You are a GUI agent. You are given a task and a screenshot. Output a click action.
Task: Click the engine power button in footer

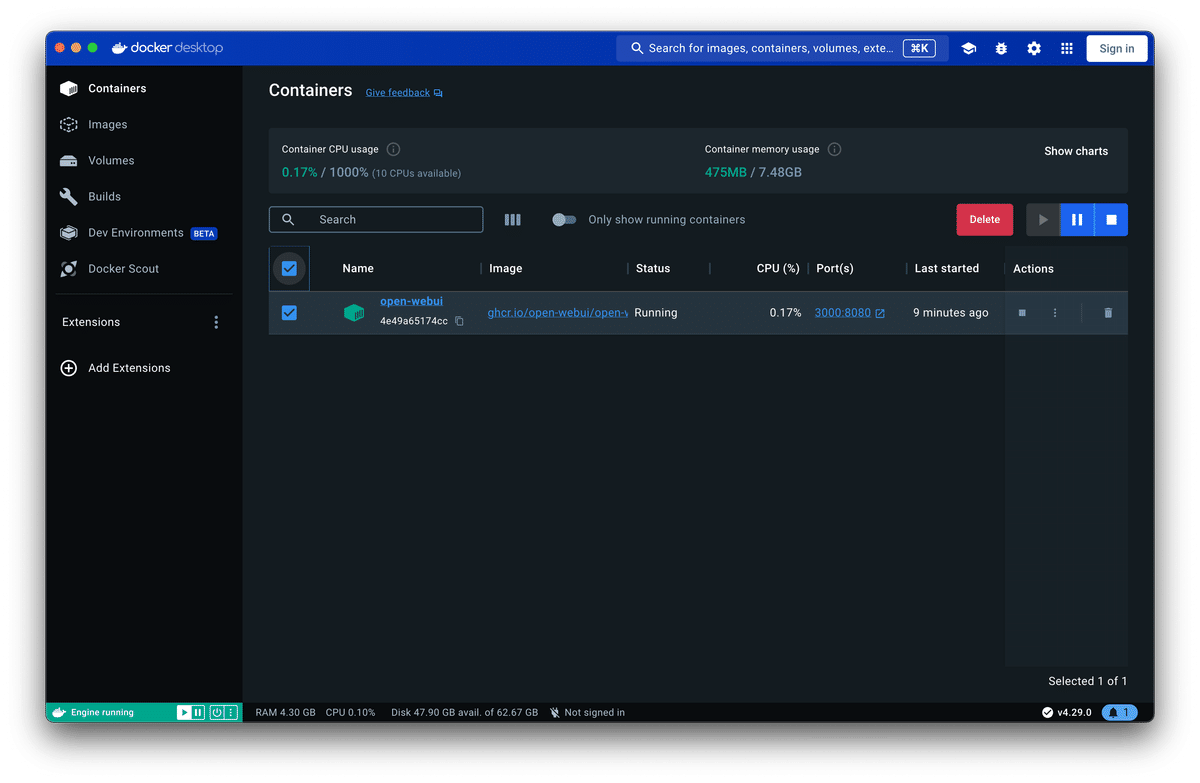[x=216, y=712]
